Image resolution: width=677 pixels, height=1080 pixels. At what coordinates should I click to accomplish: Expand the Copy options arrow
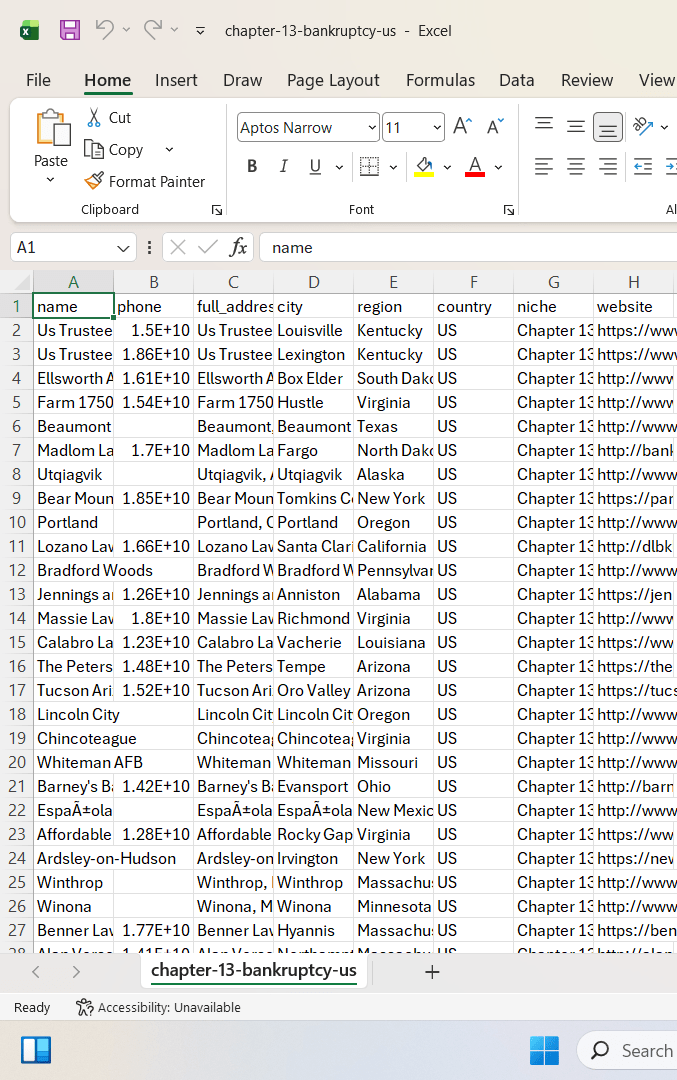point(169,149)
